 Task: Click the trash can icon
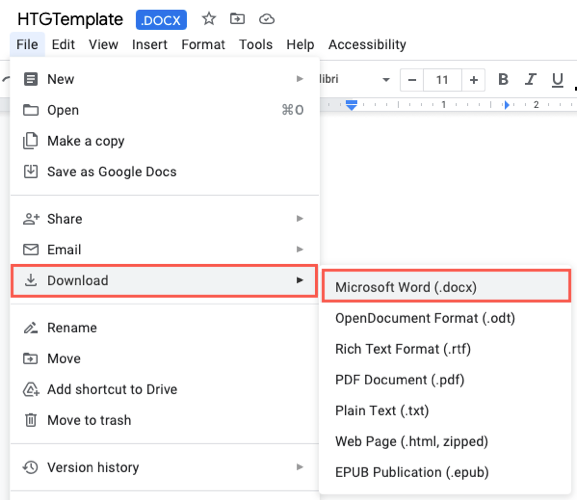[31, 420]
